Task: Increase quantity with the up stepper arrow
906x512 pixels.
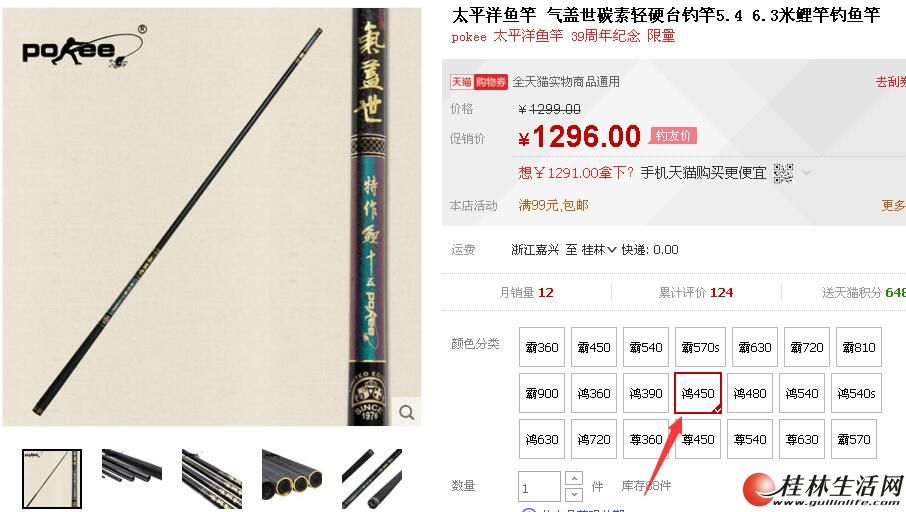Action: click(574, 479)
